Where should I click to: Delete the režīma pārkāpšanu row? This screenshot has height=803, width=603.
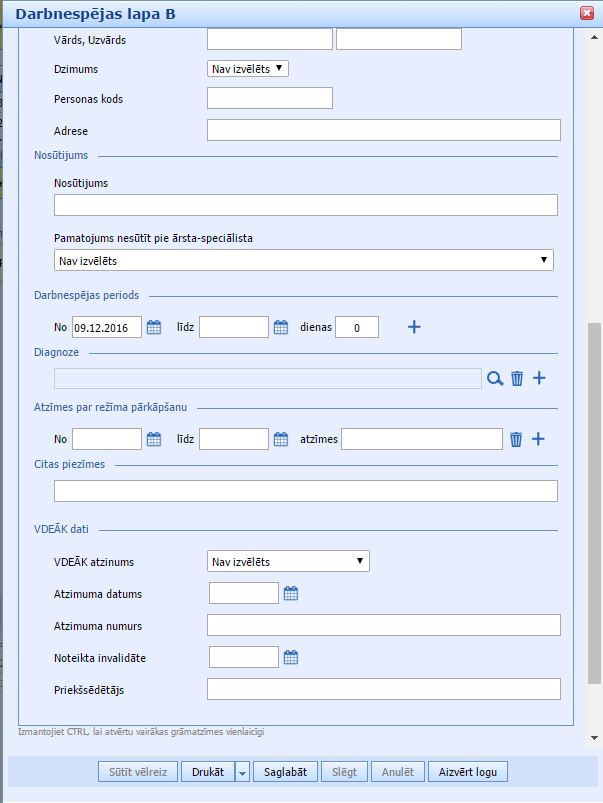click(x=517, y=439)
